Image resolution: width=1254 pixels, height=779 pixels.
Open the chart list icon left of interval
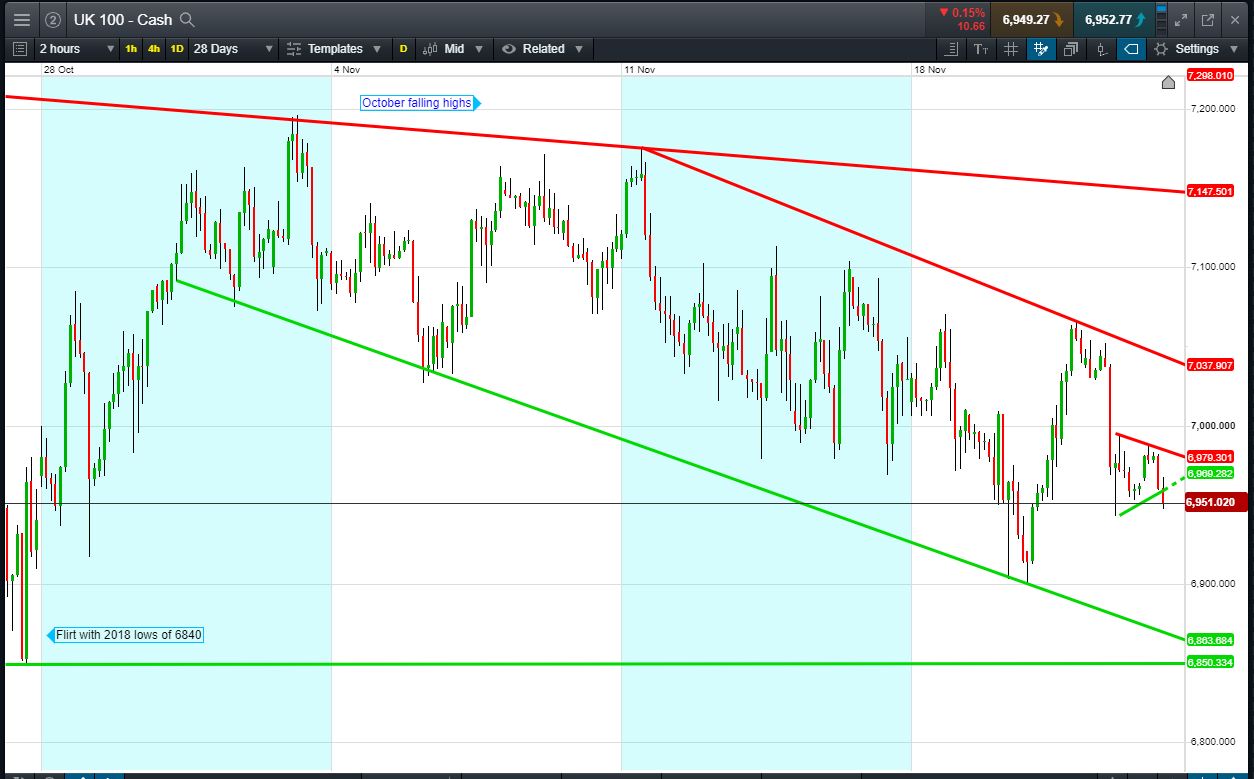pyautogui.click(x=20, y=48)
